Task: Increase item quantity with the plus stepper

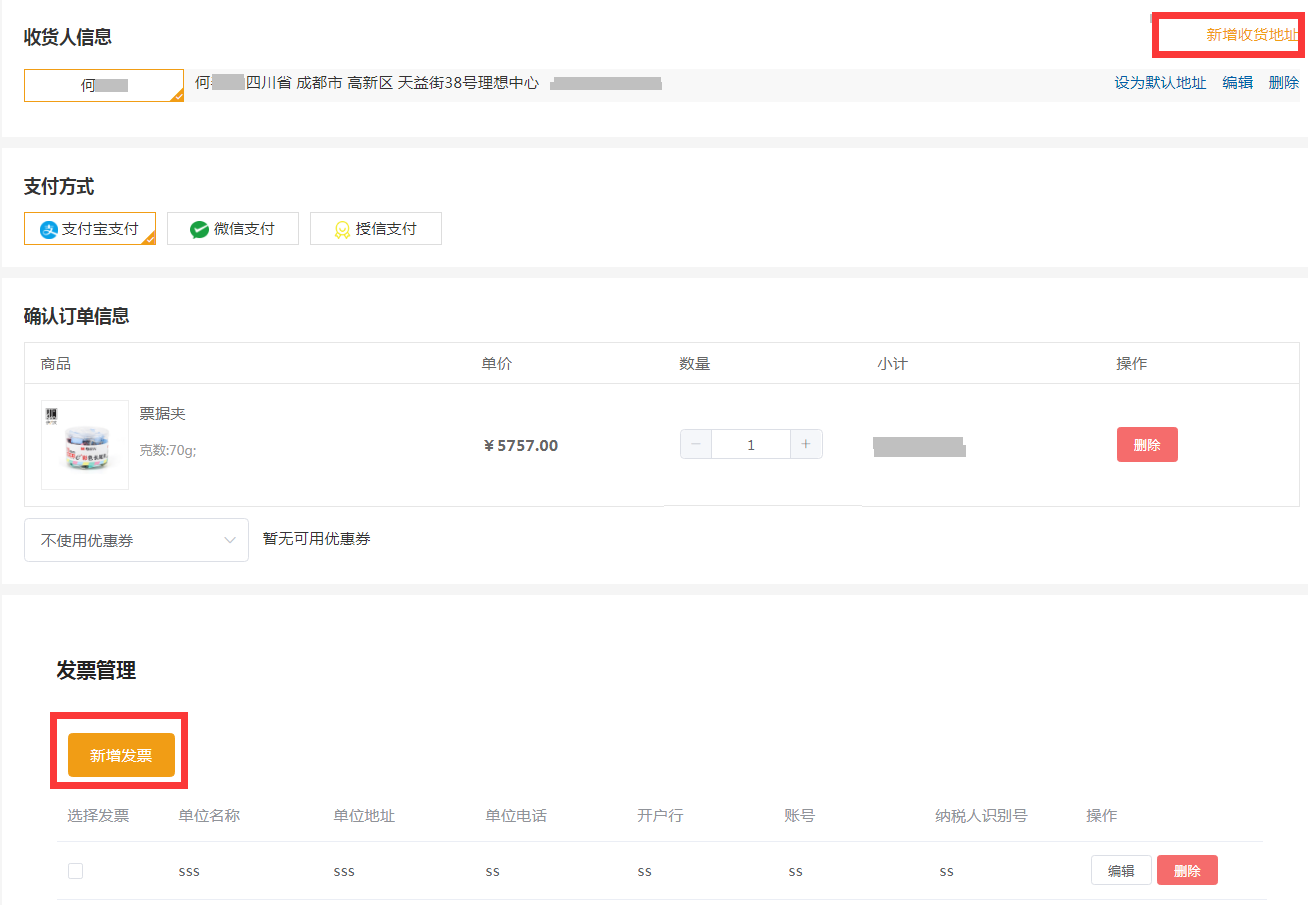Action: 806,444
